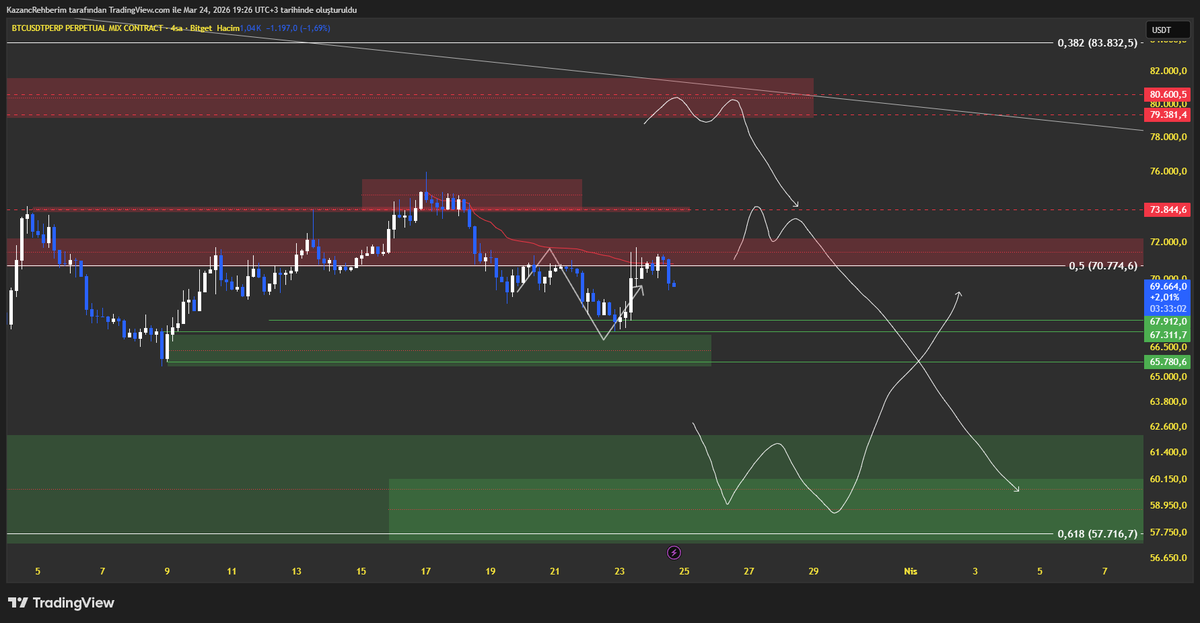This screenshot has width=1200, height=623.
Task: Click the current price label 69.664,0
Action: coord(1168,286)
